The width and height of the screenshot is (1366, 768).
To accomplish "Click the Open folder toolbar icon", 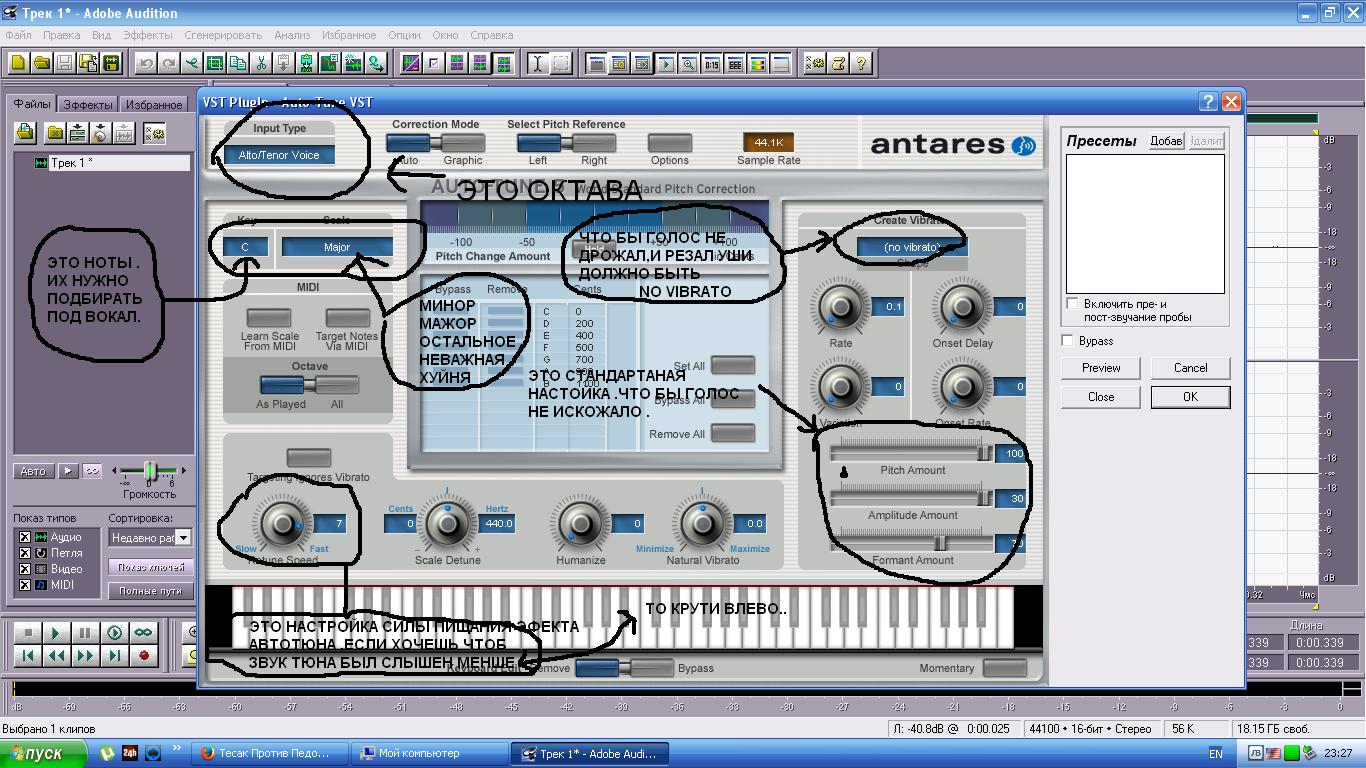I will pos(41,63).
